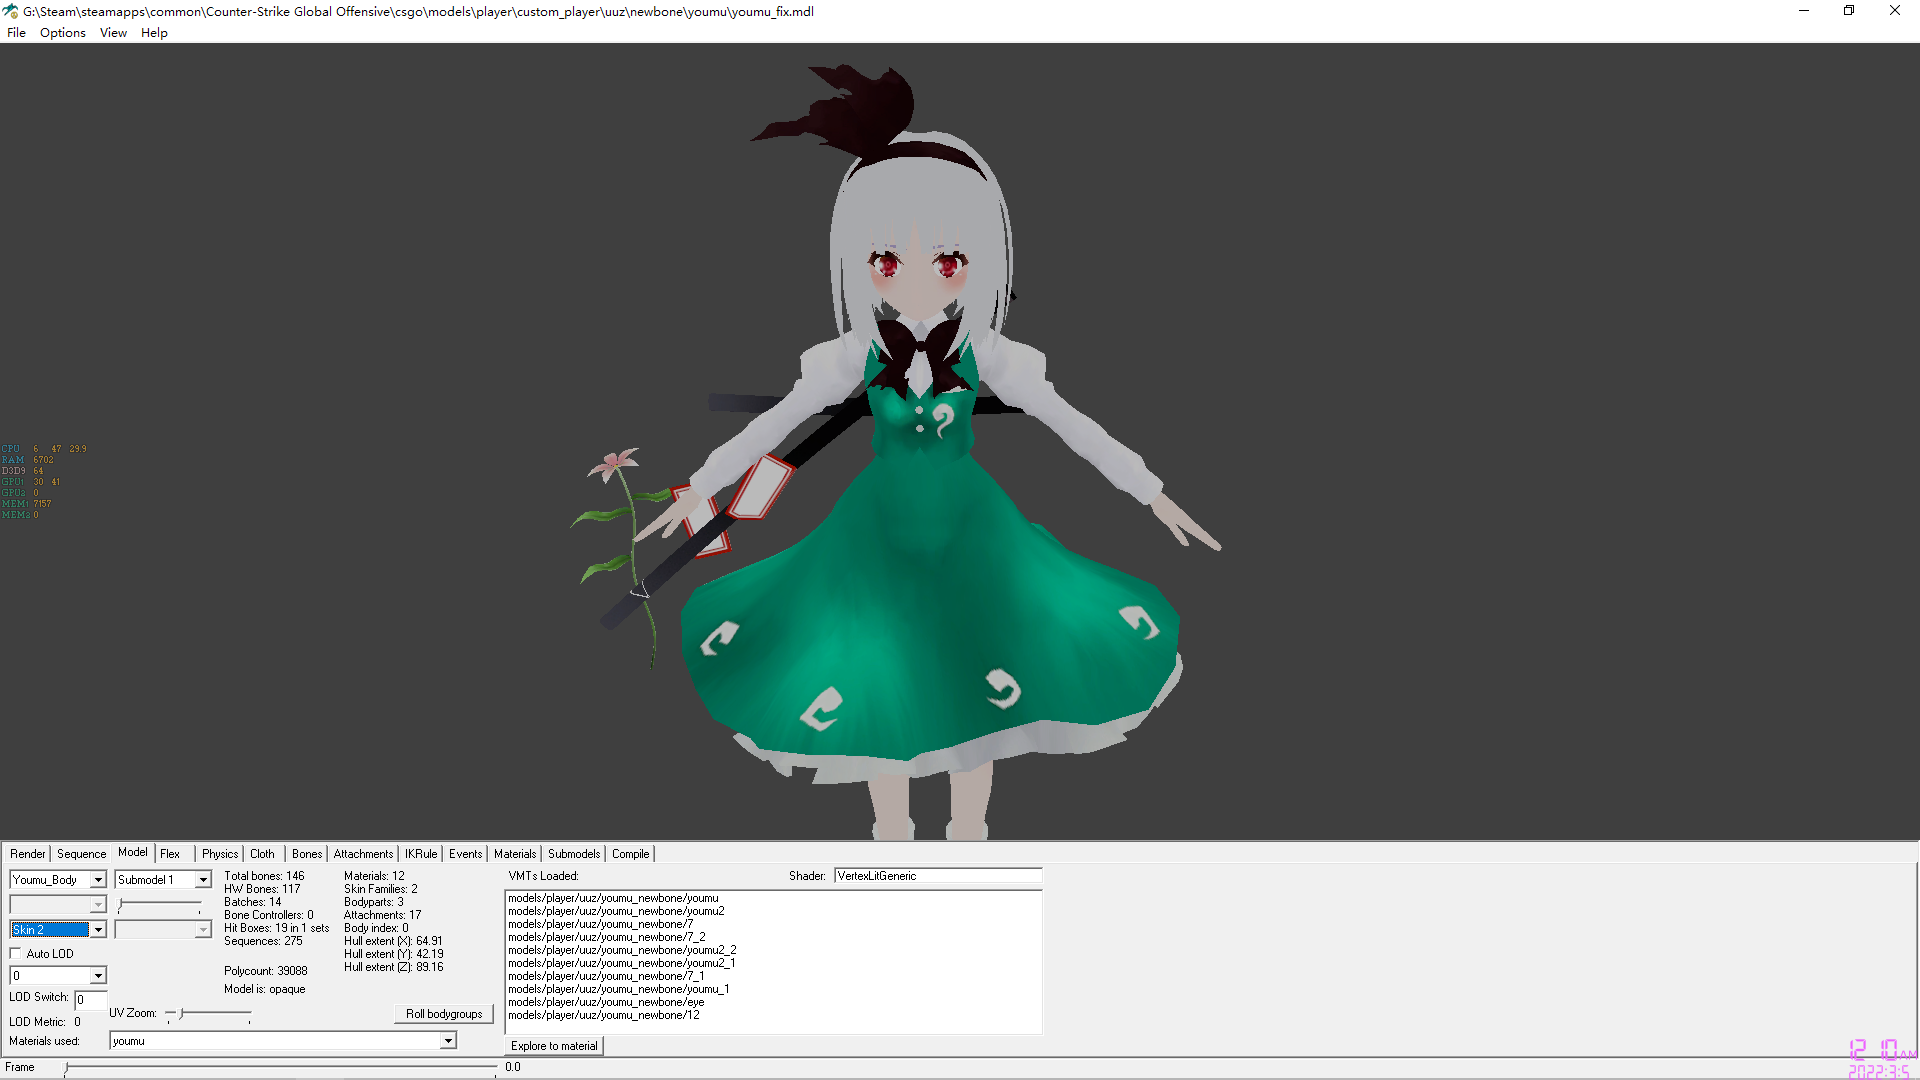
Task: Select VMT entry youmu_newbone/youmu_1
Action: tap(618, 989)
